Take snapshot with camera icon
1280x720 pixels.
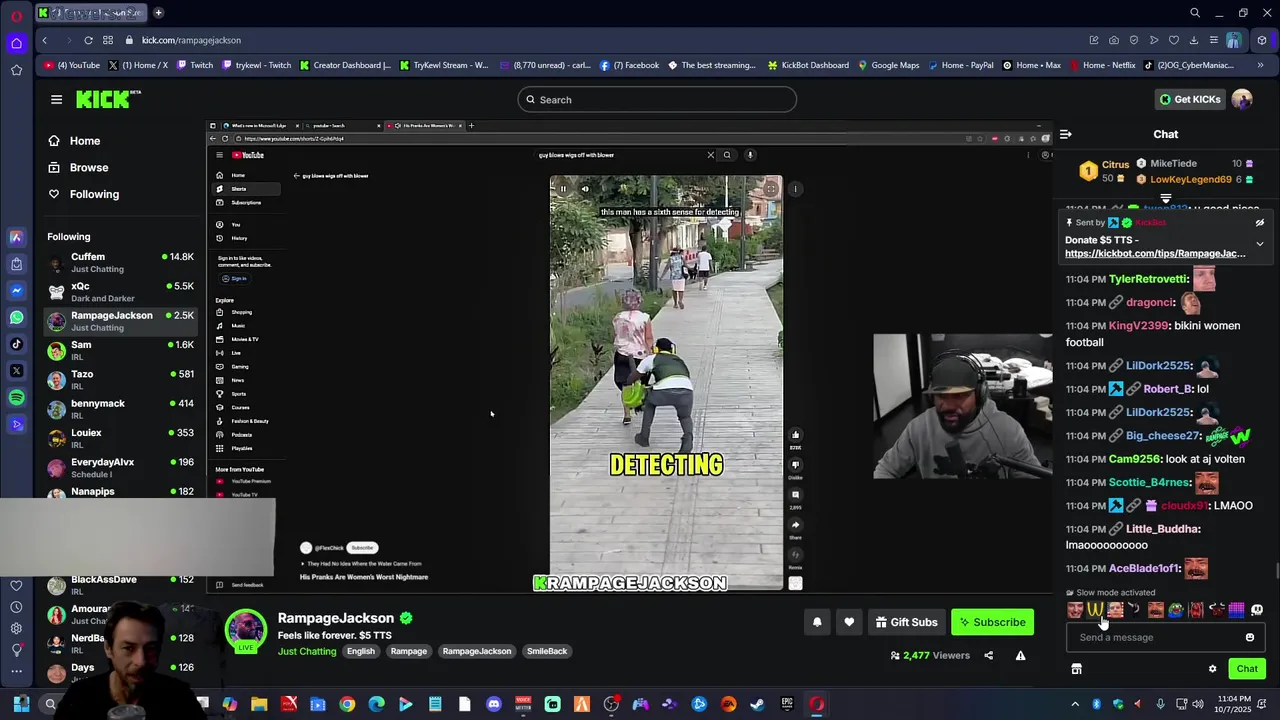(1113, 40)
